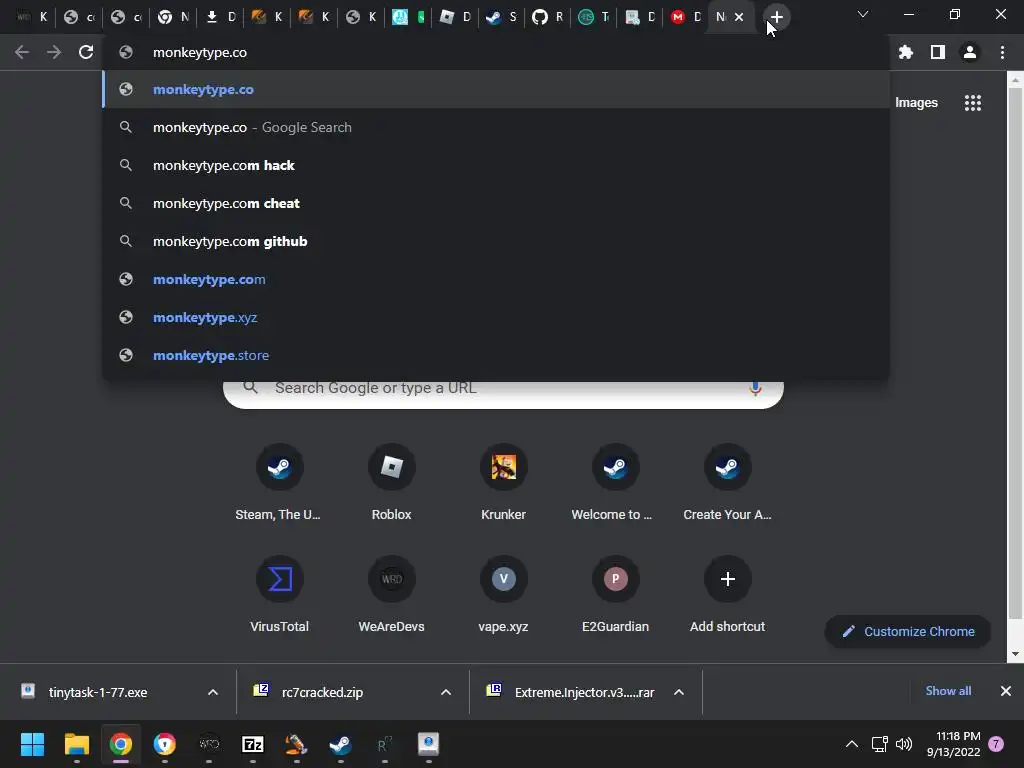Open the GitHub tab
This screenshot has height=768, width=1024.
(x=547, y=17)
